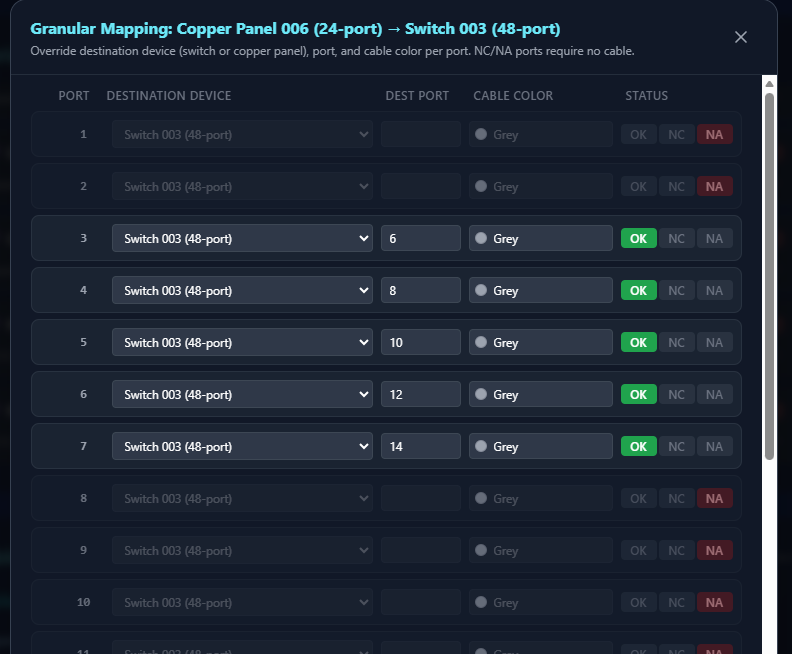This screenshot has width=792, height=654.
Task: Set port 7 status to NA
Action: pos(714,446)
